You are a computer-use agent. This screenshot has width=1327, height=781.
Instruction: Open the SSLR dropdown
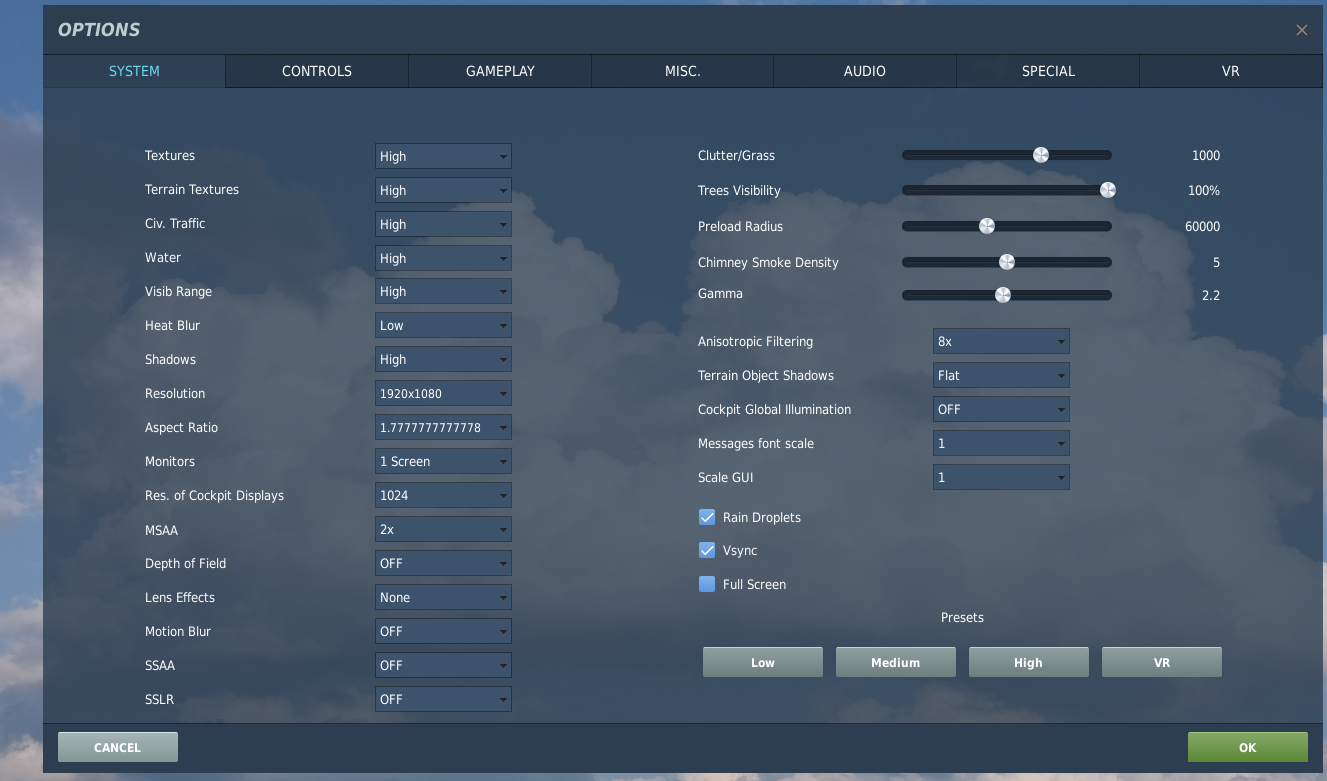point(443,700)
